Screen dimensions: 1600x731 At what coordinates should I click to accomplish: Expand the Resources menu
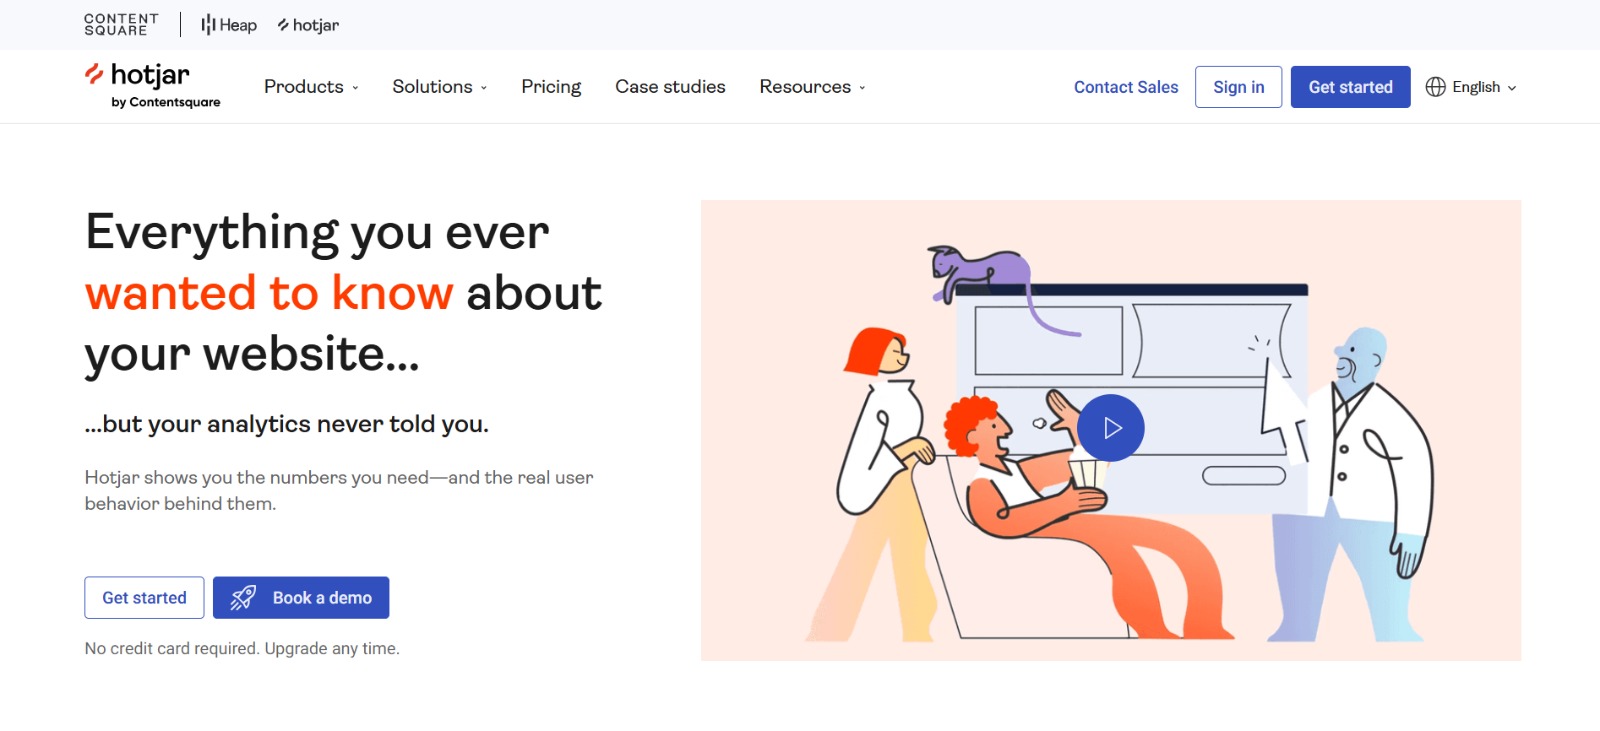coord(812,87)
